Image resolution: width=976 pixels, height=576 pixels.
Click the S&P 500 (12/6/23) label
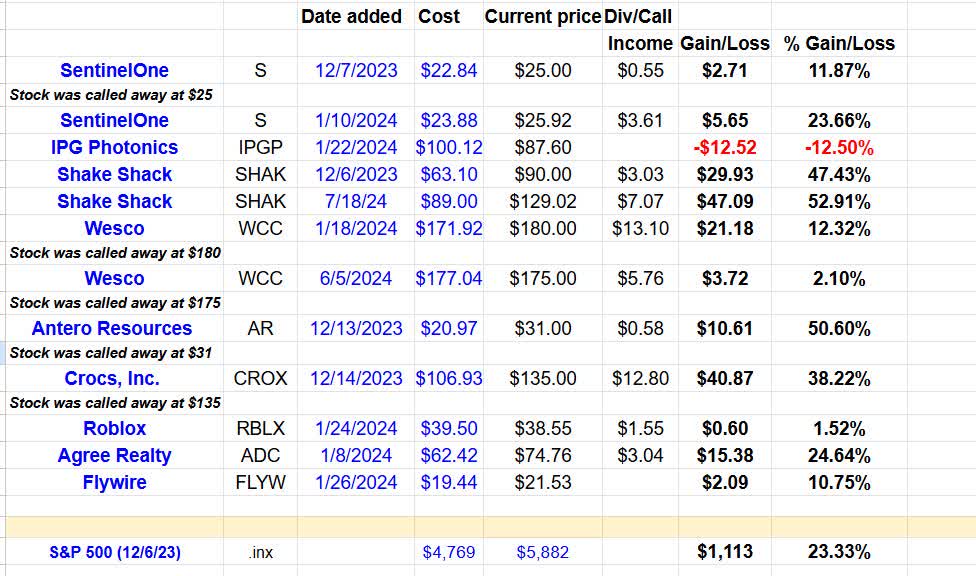tap(114, 552)
